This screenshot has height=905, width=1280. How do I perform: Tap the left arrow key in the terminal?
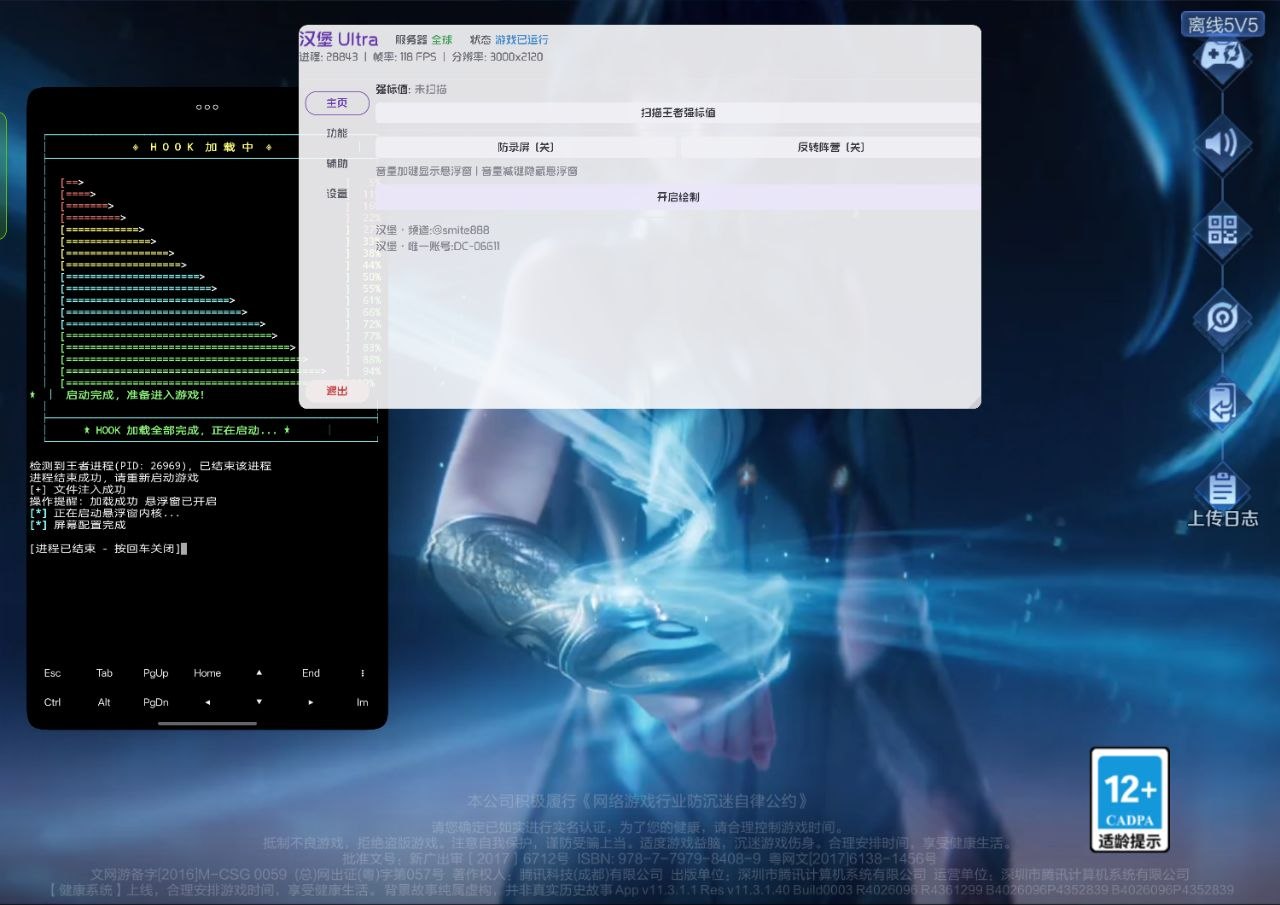click(x=208, y=702)
